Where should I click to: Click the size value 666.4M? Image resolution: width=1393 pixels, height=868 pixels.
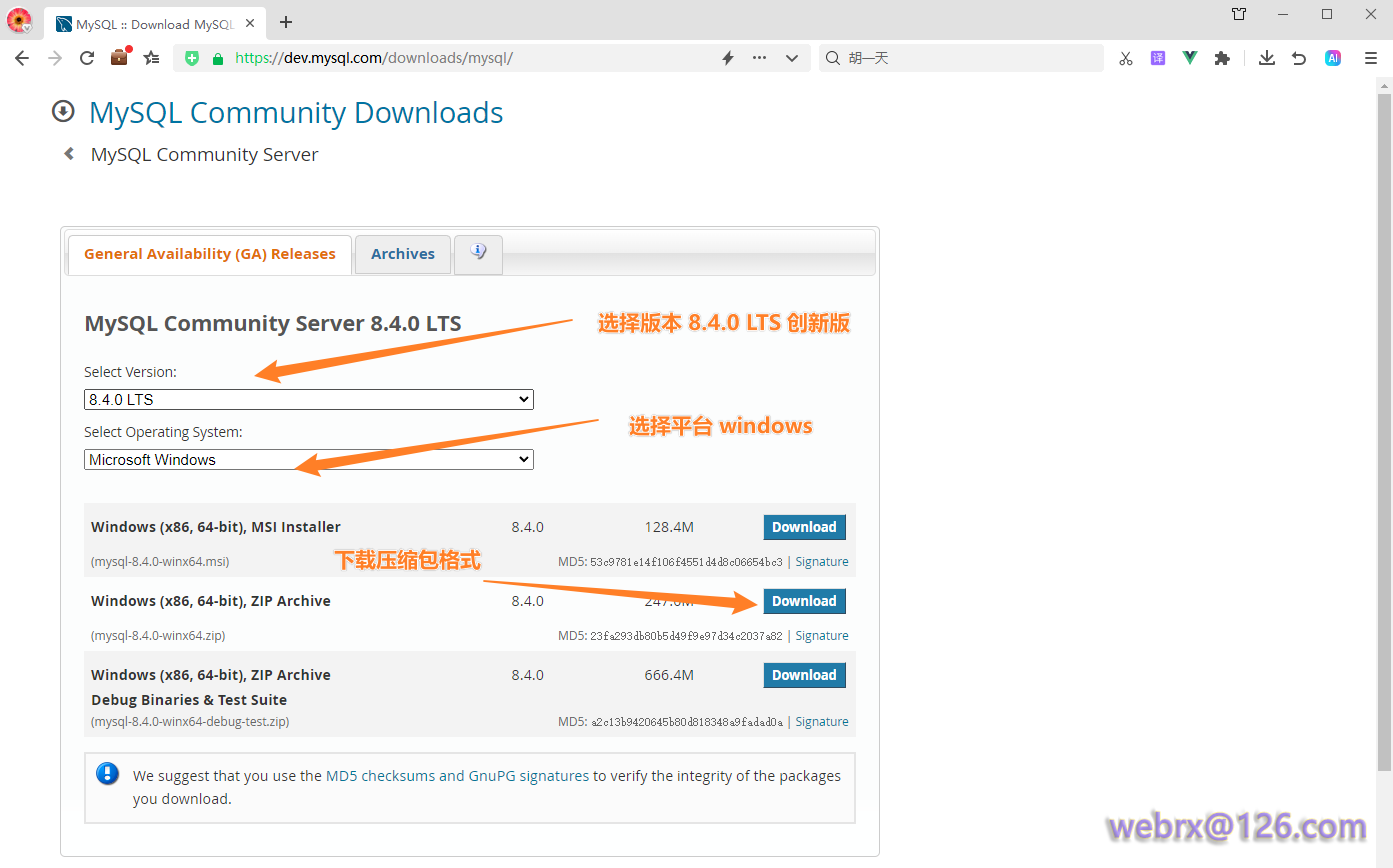point(669,675)
